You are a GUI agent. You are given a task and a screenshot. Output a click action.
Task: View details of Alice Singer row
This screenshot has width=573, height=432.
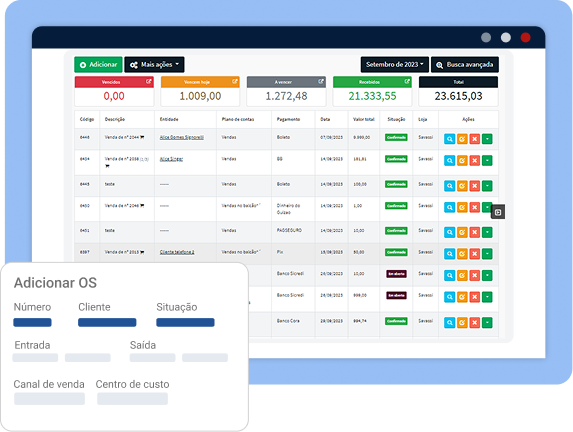(449, 160)
